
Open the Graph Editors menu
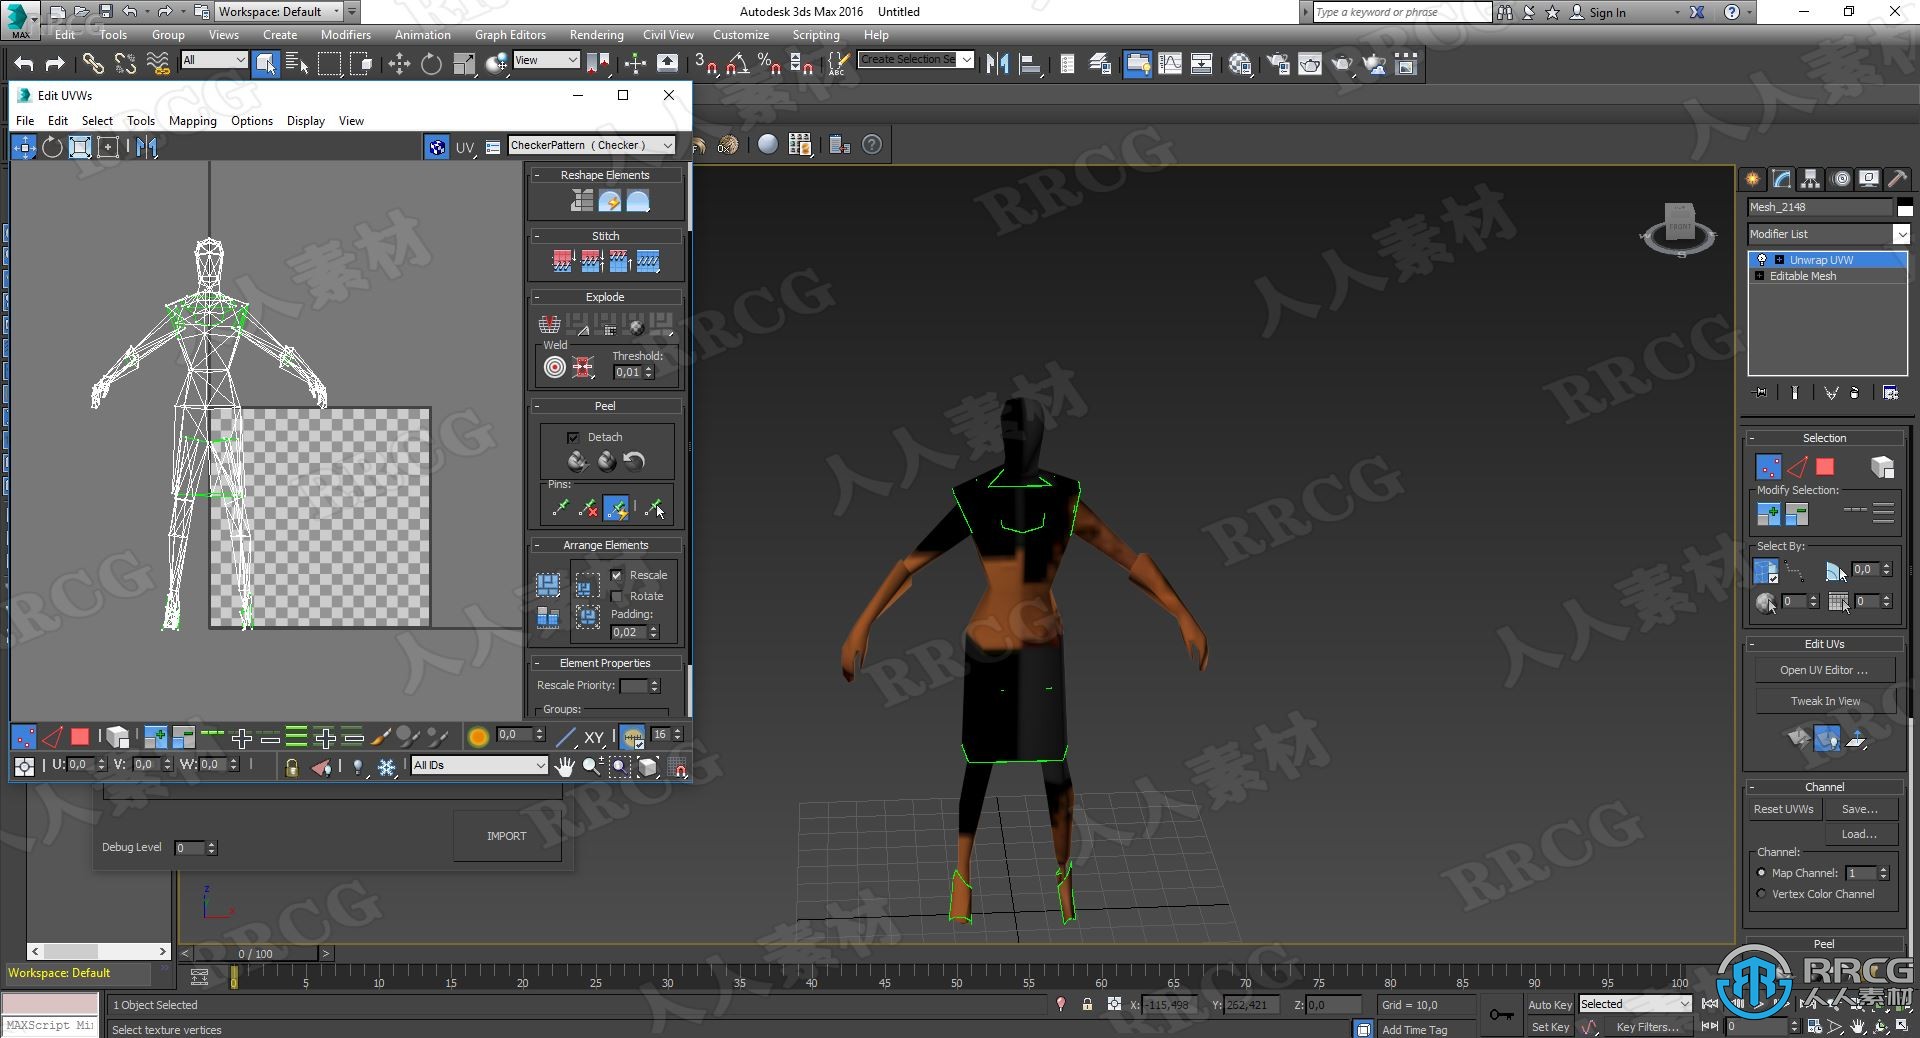pyautogui.click(x=510, y=34)
